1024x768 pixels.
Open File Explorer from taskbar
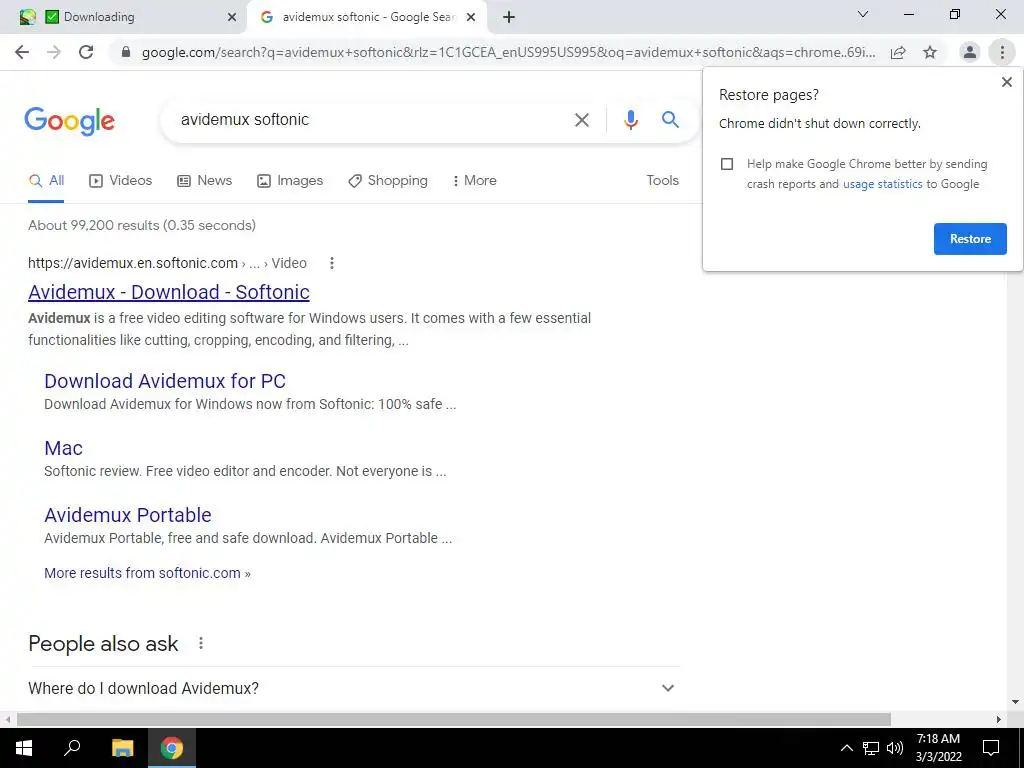(x=122, y=748)
